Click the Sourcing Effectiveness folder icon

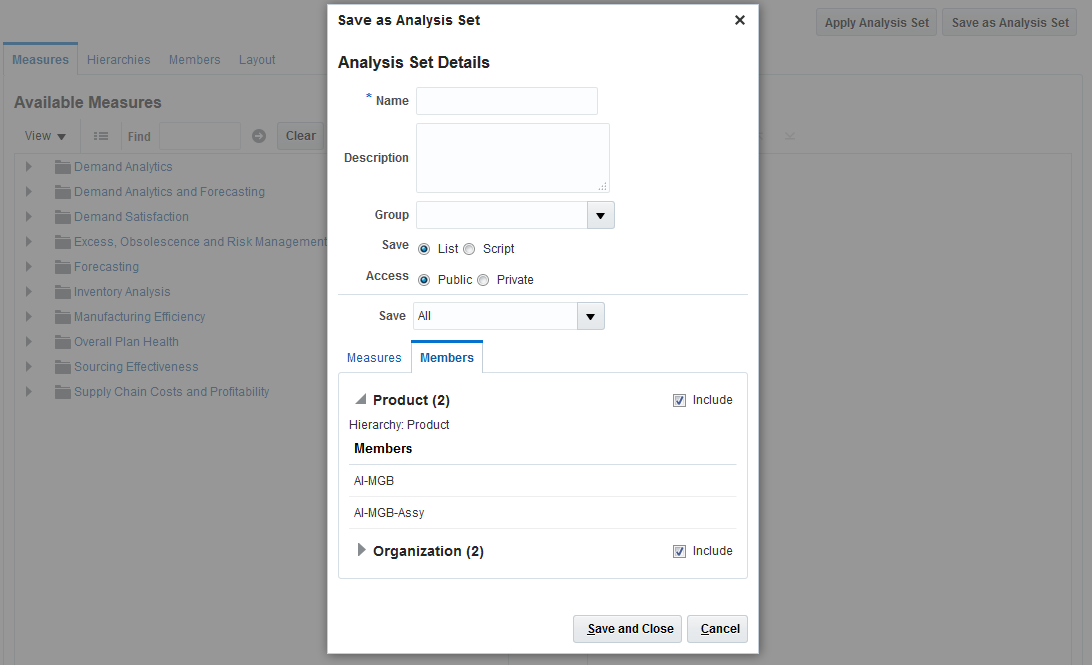[x=63, y=367]
